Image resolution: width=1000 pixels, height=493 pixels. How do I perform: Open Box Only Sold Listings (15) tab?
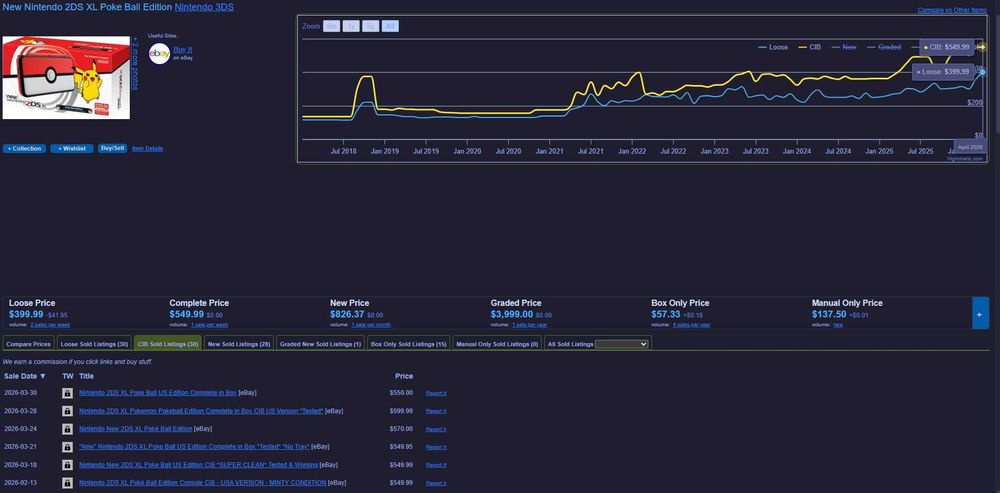click(409, 344)
